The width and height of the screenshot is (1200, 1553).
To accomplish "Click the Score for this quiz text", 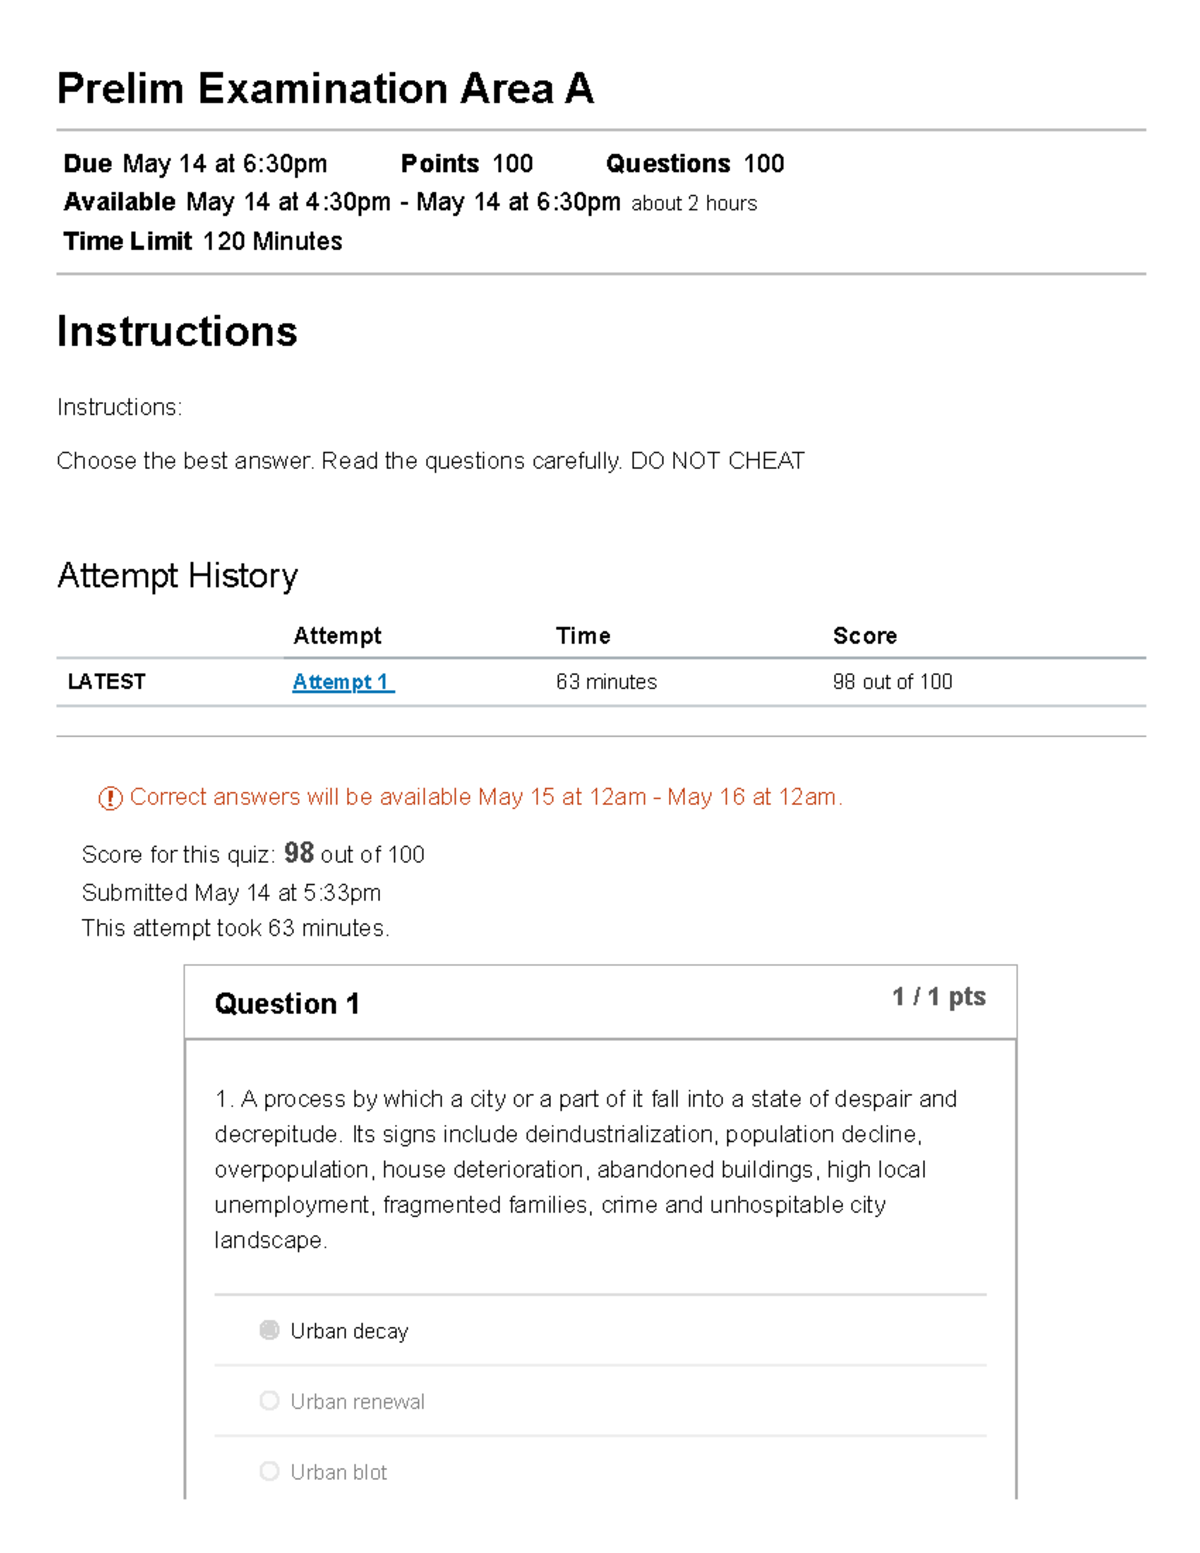I will (x=253, y=854).
